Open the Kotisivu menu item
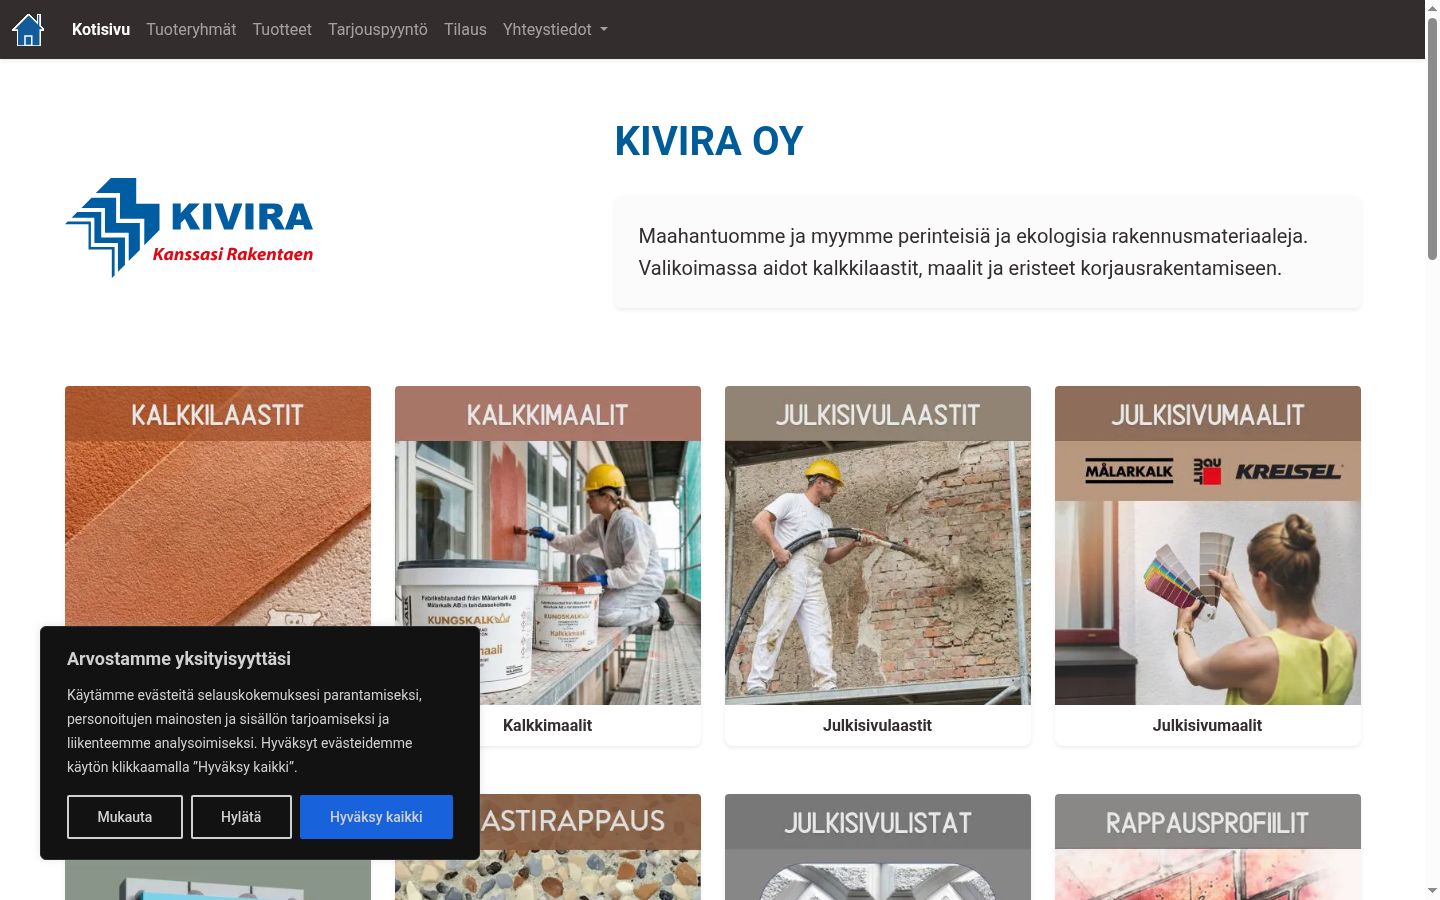Image resolution: width=1440 pixels, height=900 pixels. pos(101,30)
